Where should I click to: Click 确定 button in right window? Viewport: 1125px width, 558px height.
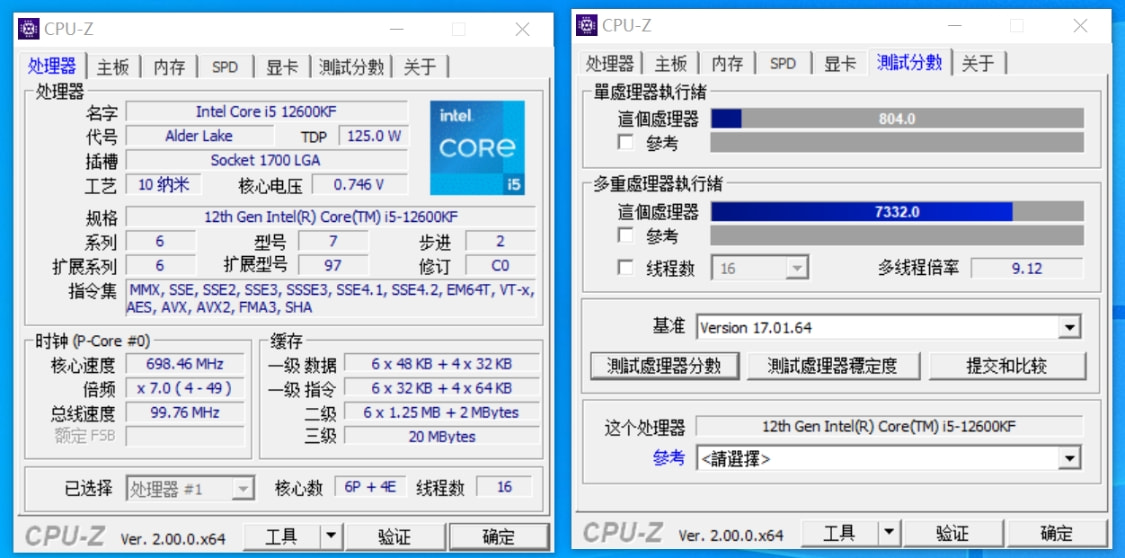(1057, 533)
